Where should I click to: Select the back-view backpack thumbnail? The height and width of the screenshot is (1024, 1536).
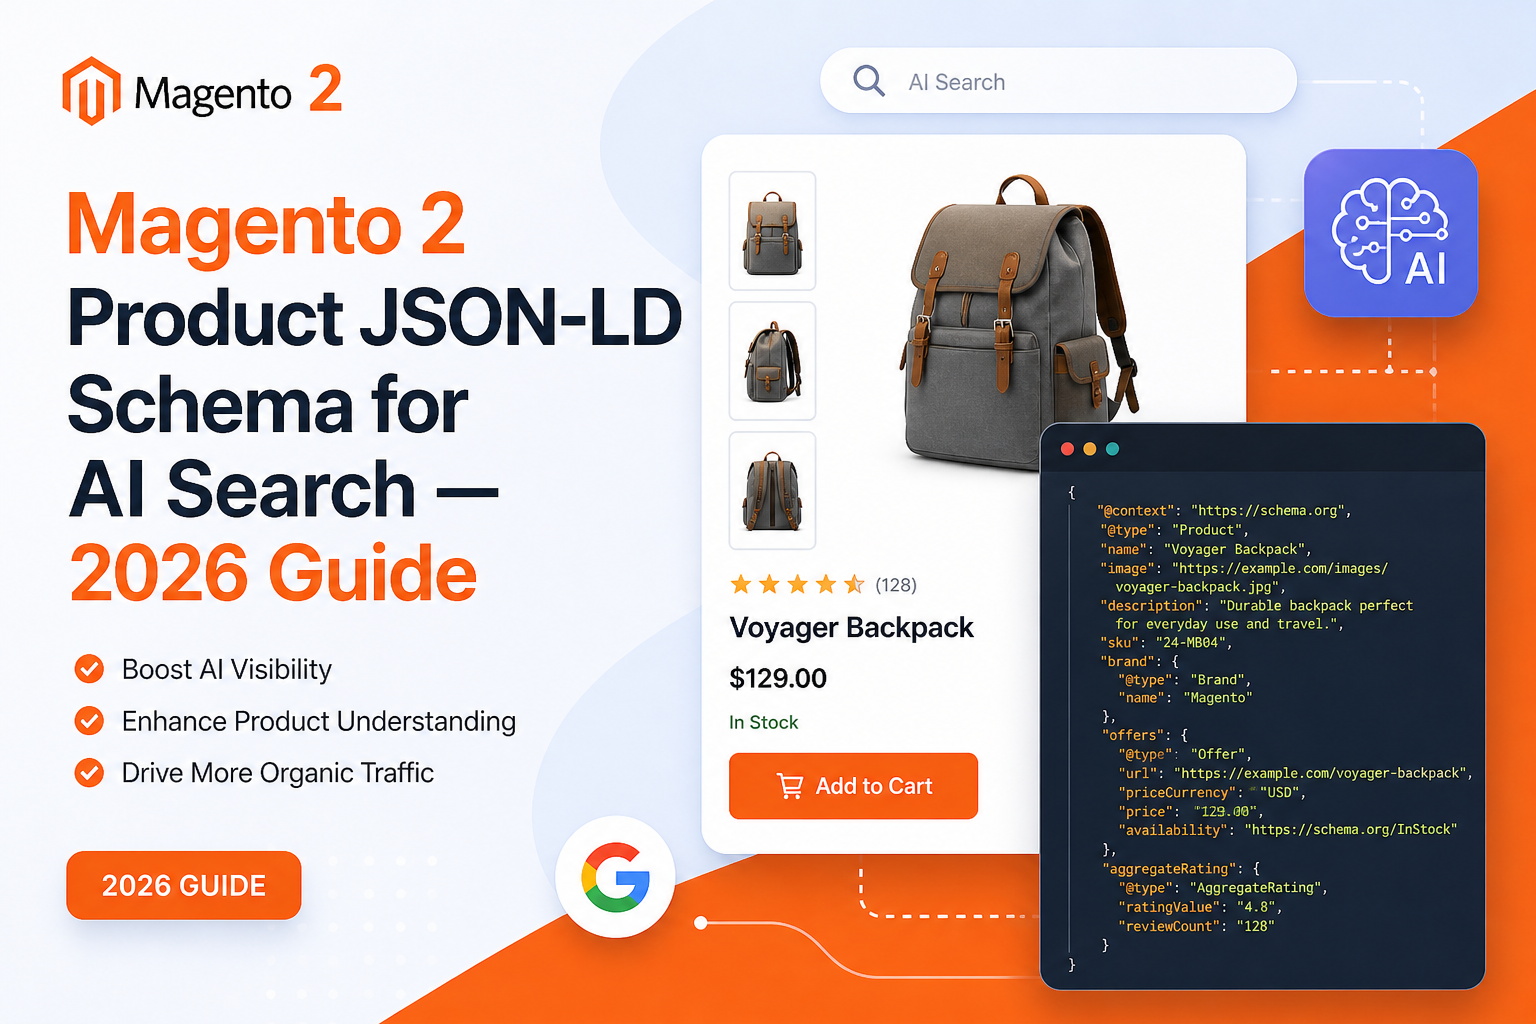[x=772, y=491]
